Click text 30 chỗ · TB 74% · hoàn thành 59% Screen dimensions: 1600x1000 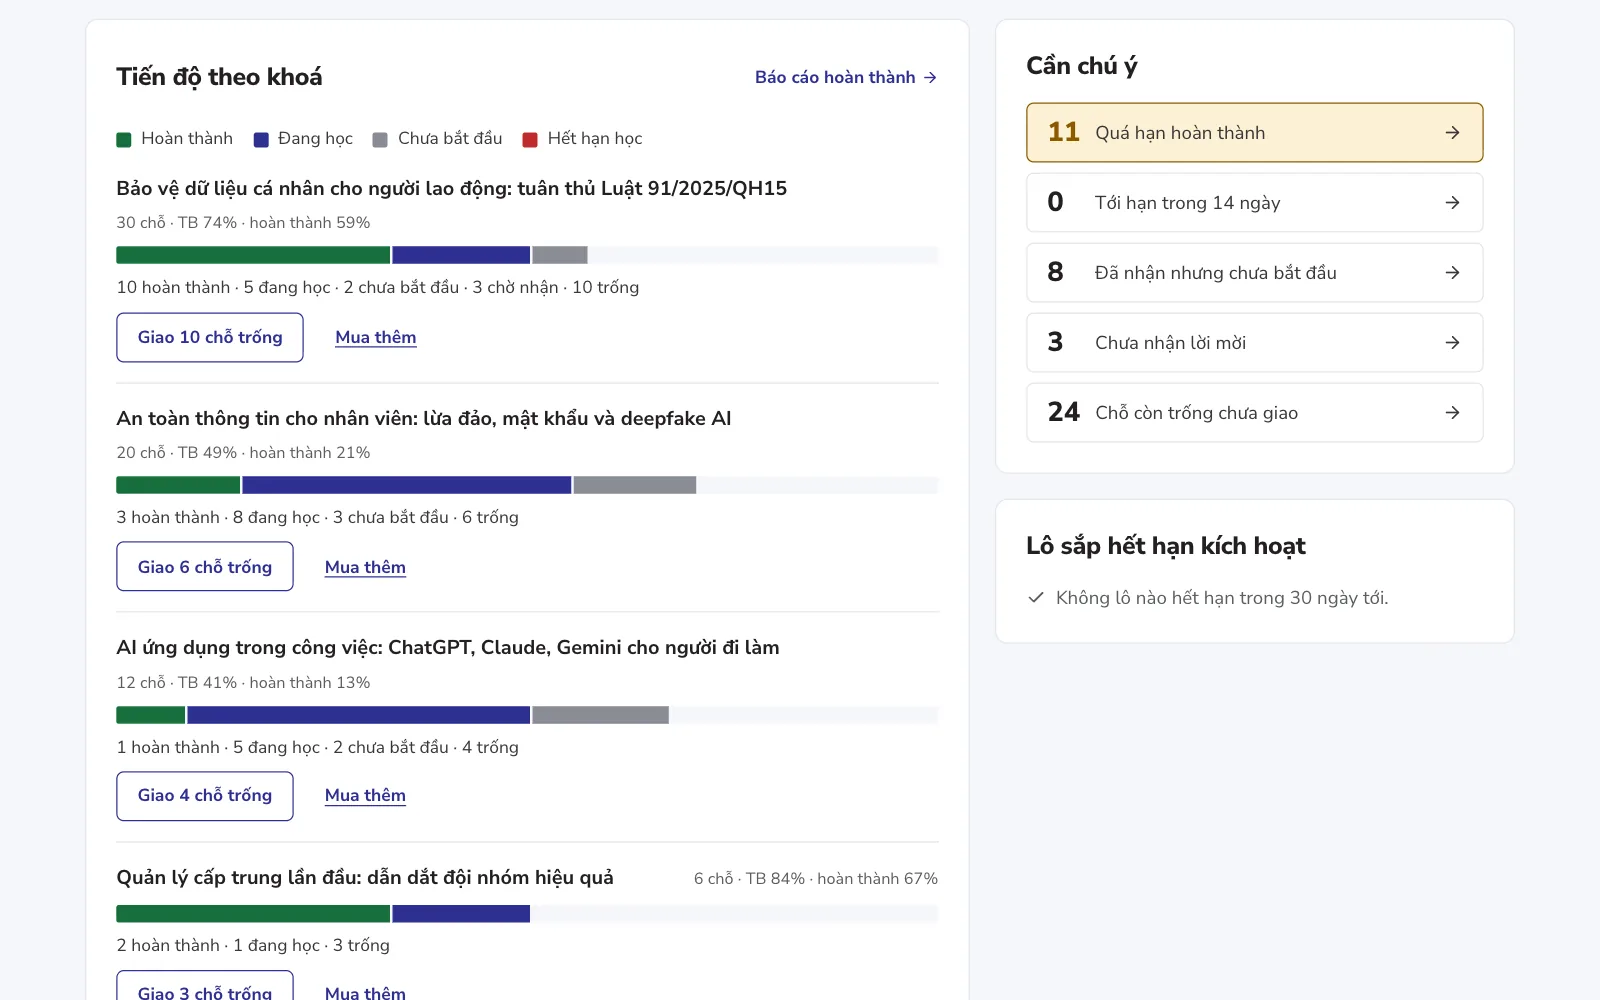point(243,223)
